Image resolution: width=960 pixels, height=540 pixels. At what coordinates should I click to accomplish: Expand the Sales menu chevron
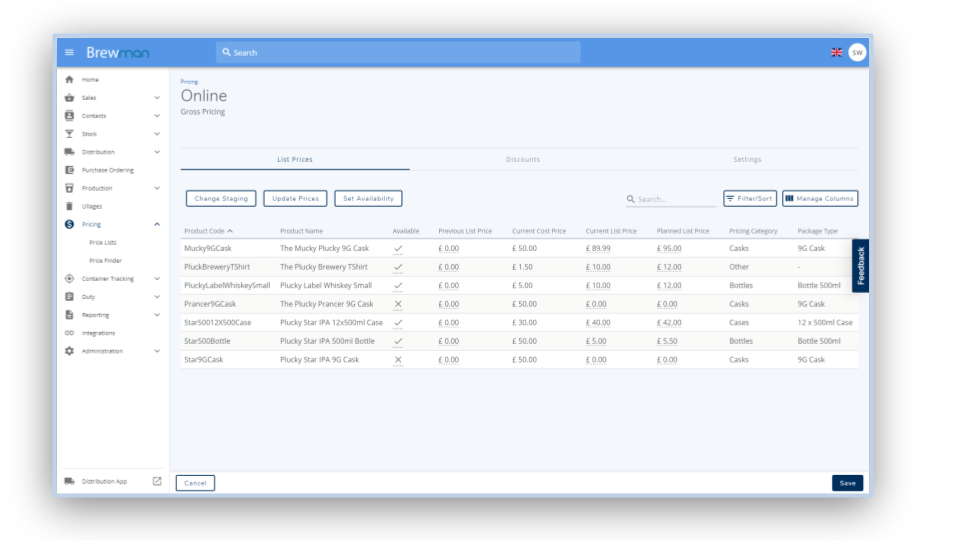(157, 97)
